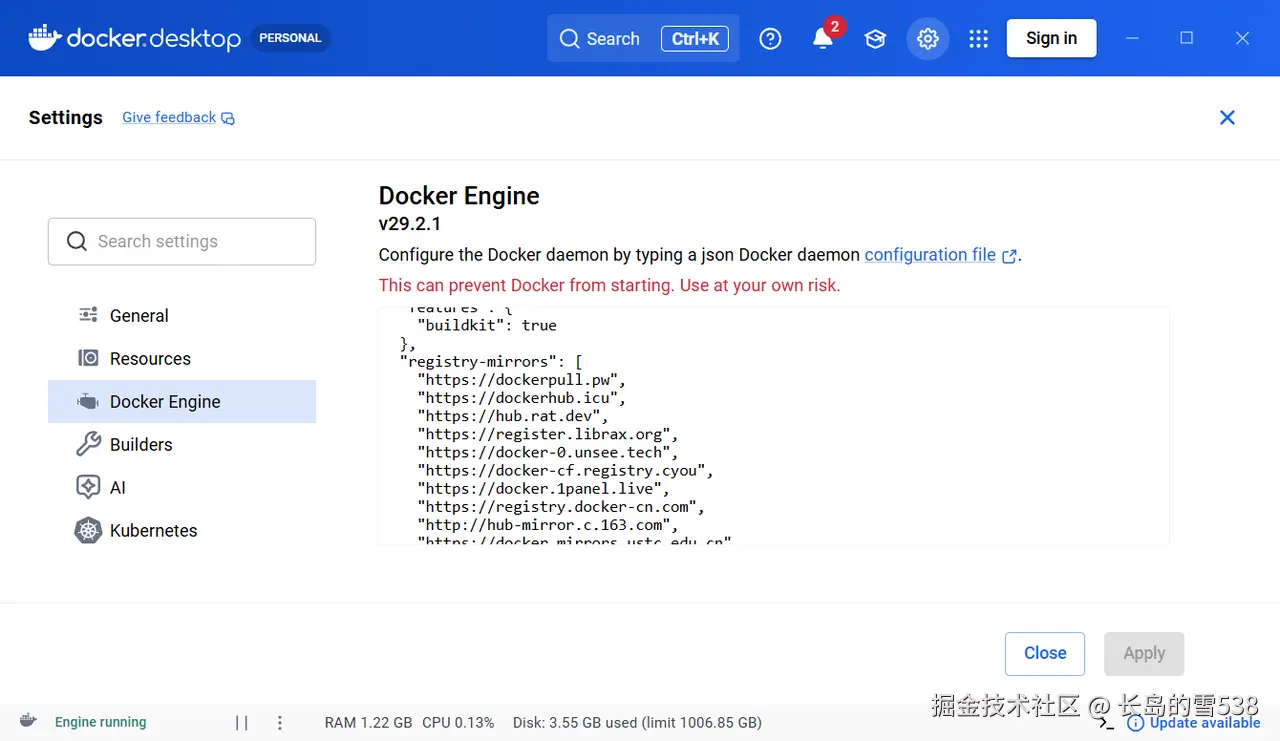Screen dimensions: 1280x741
Task: Click the header Search bar
Action: click(643, 39)
